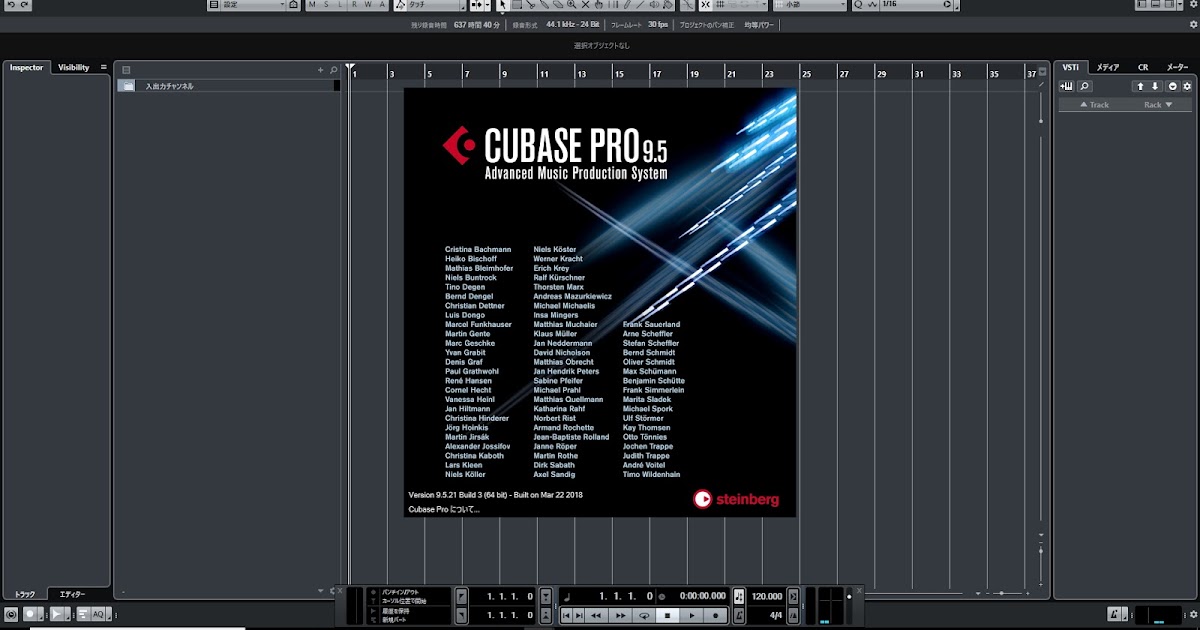Image resolution: width=1200 pixels, height=630 pixels.
Task: Toggle Write automation W button in toolbar
Action: (368, 5)
